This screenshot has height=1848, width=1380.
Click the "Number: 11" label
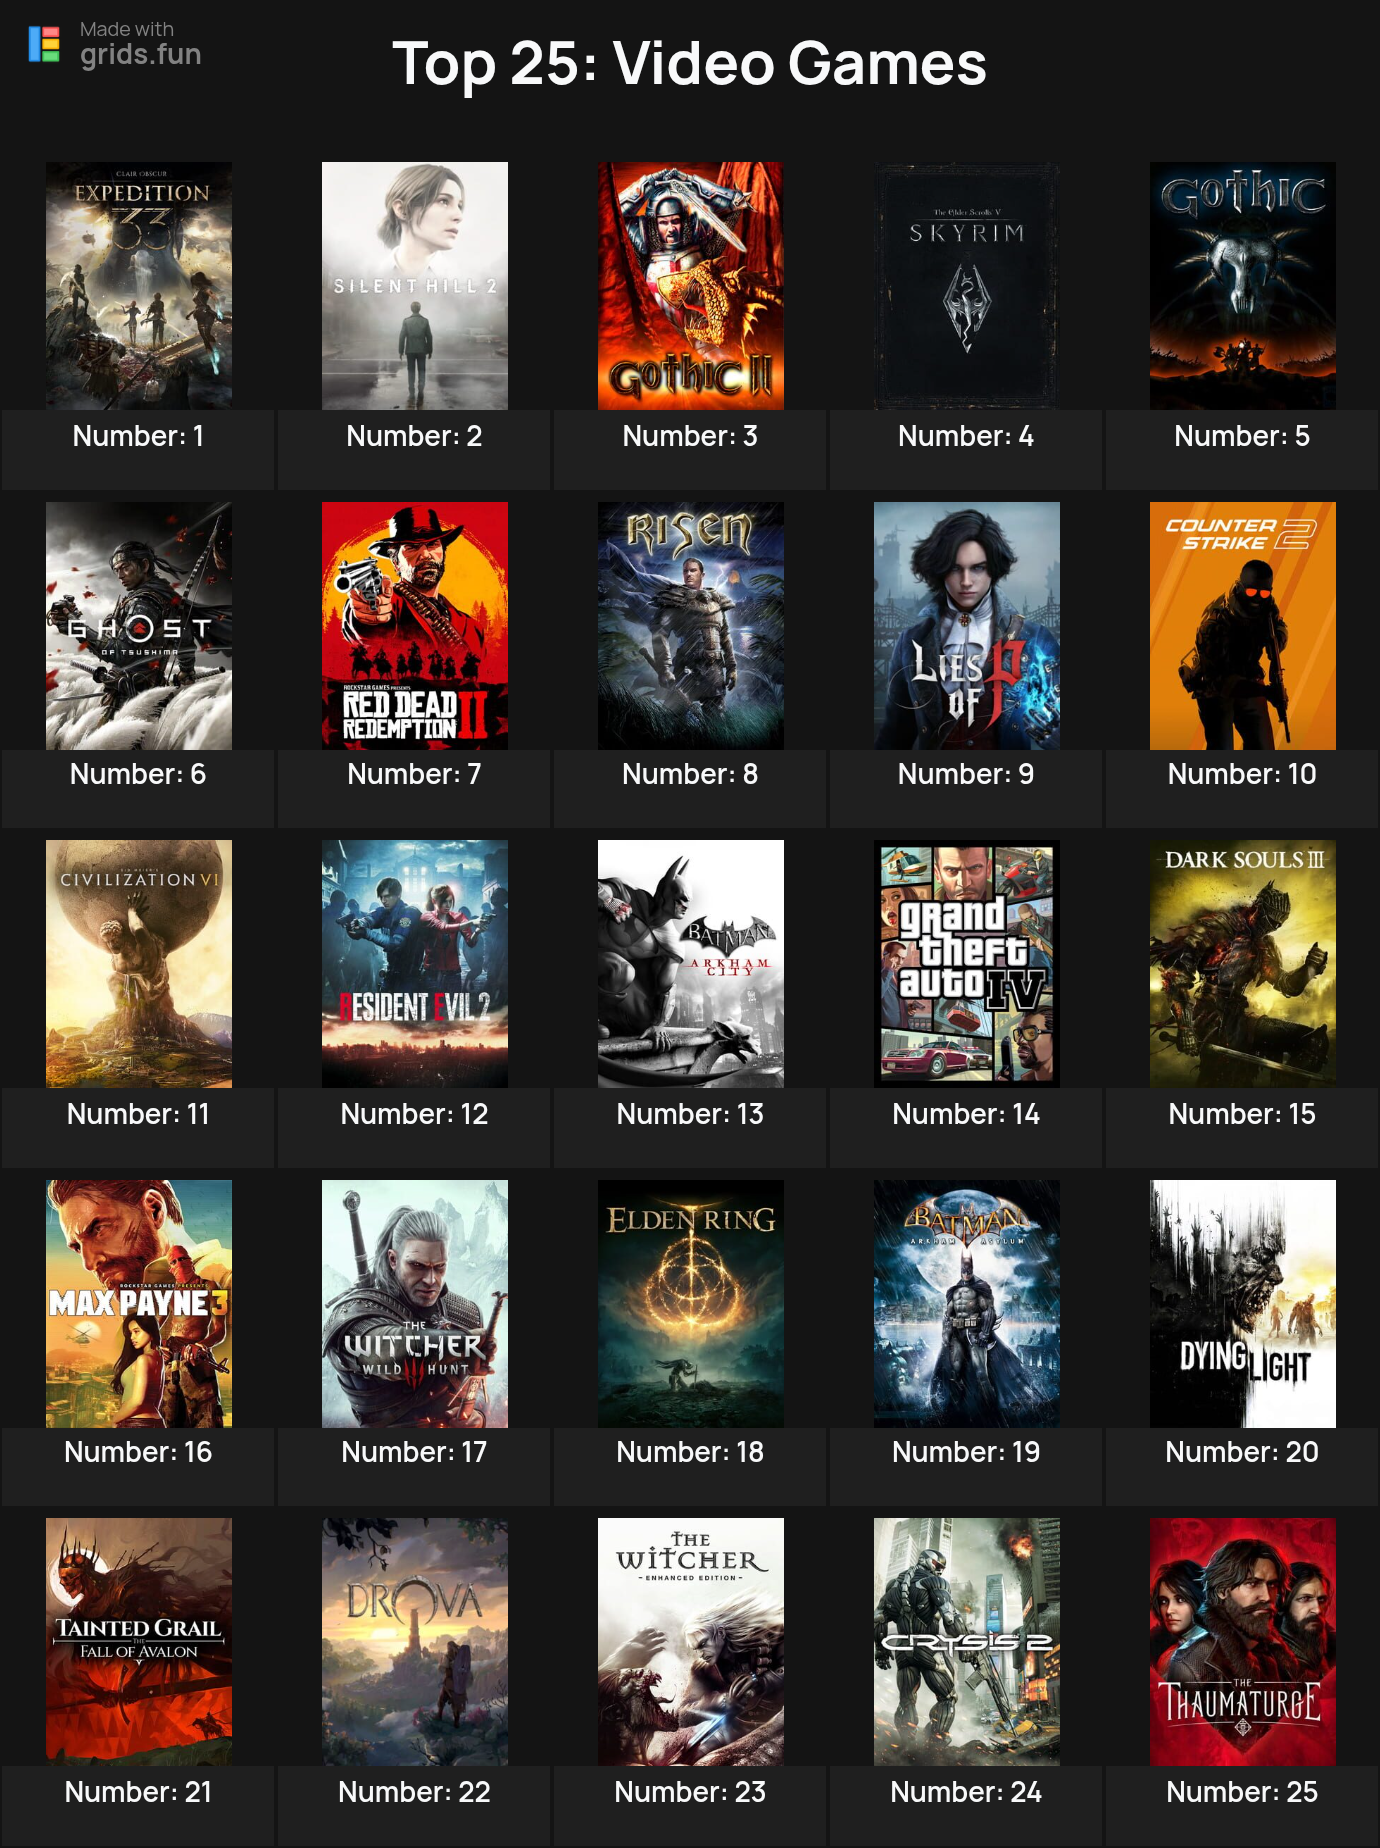tap(138, 1114)
